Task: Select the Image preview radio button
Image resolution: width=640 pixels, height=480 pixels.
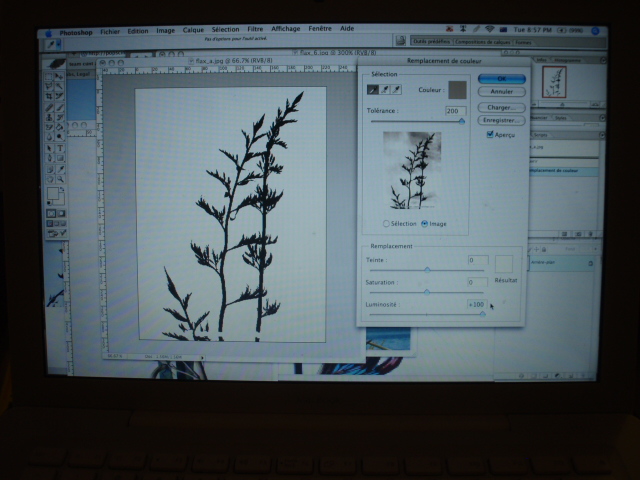Action: coord(424,224)
